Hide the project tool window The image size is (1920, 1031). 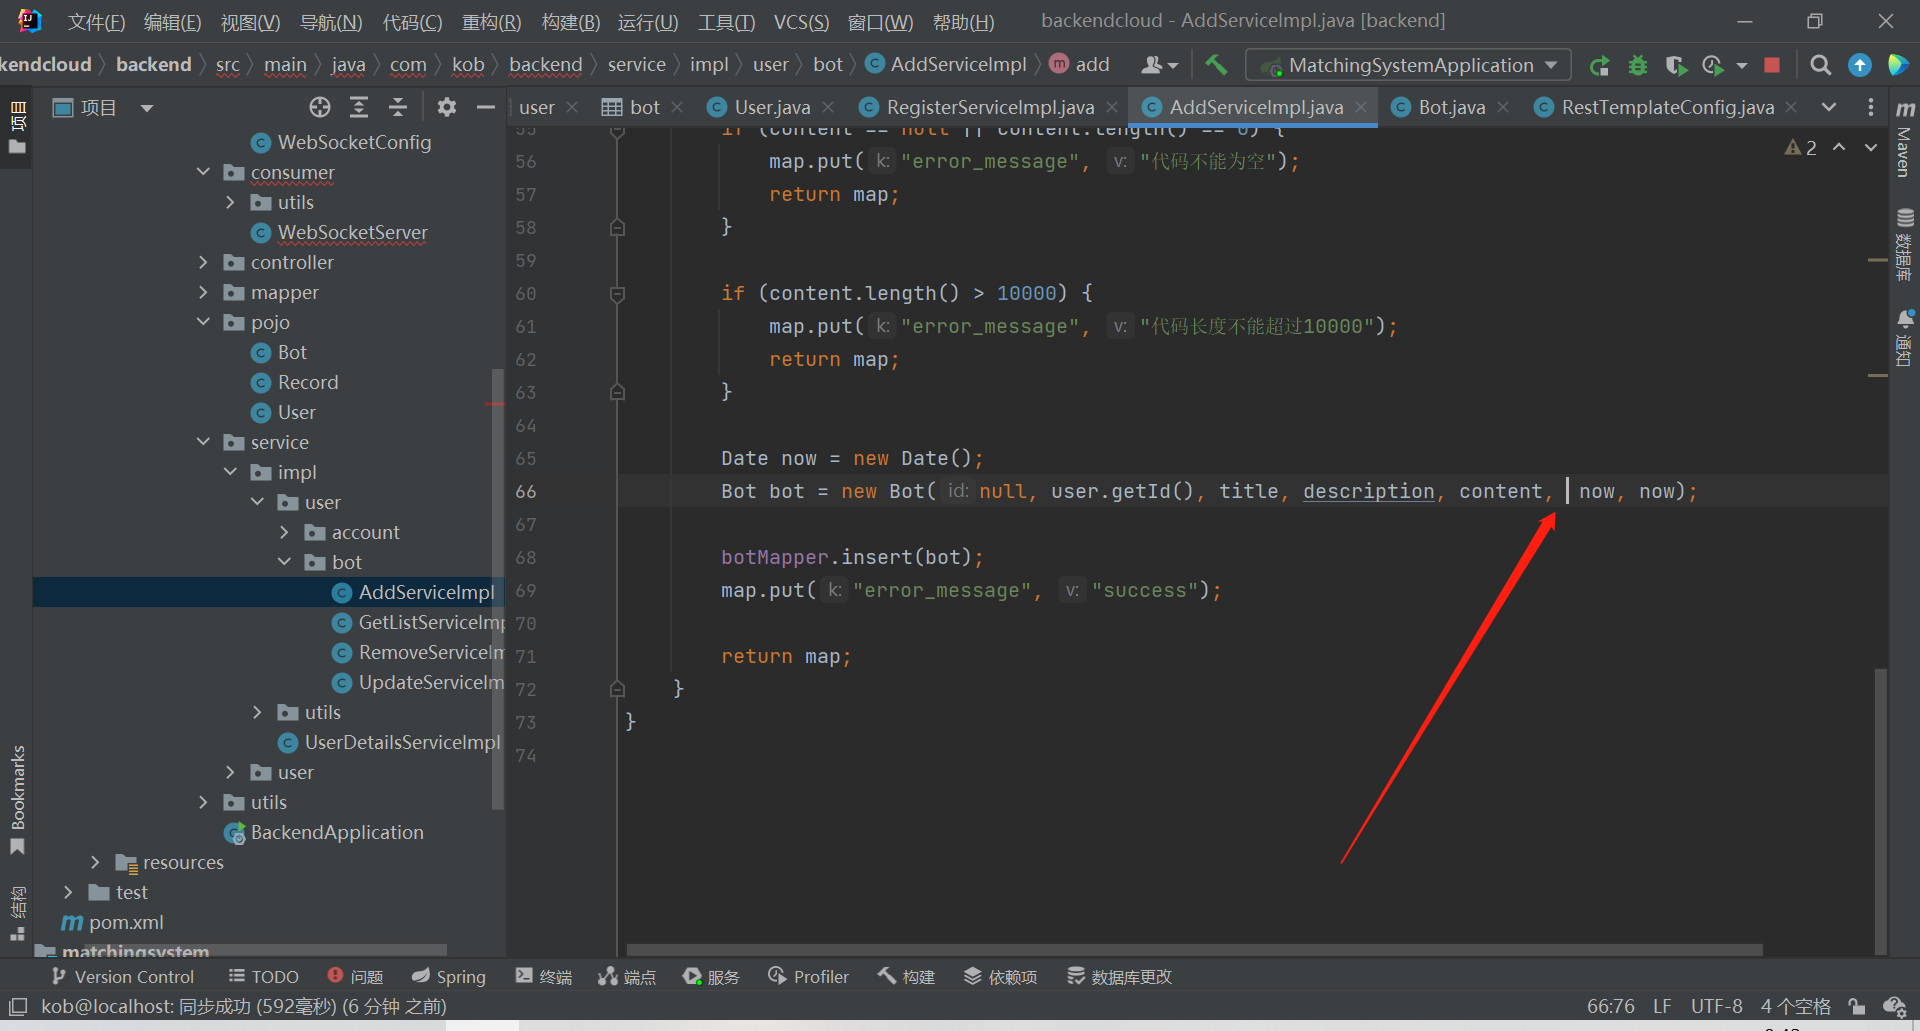tap(486, 107)
